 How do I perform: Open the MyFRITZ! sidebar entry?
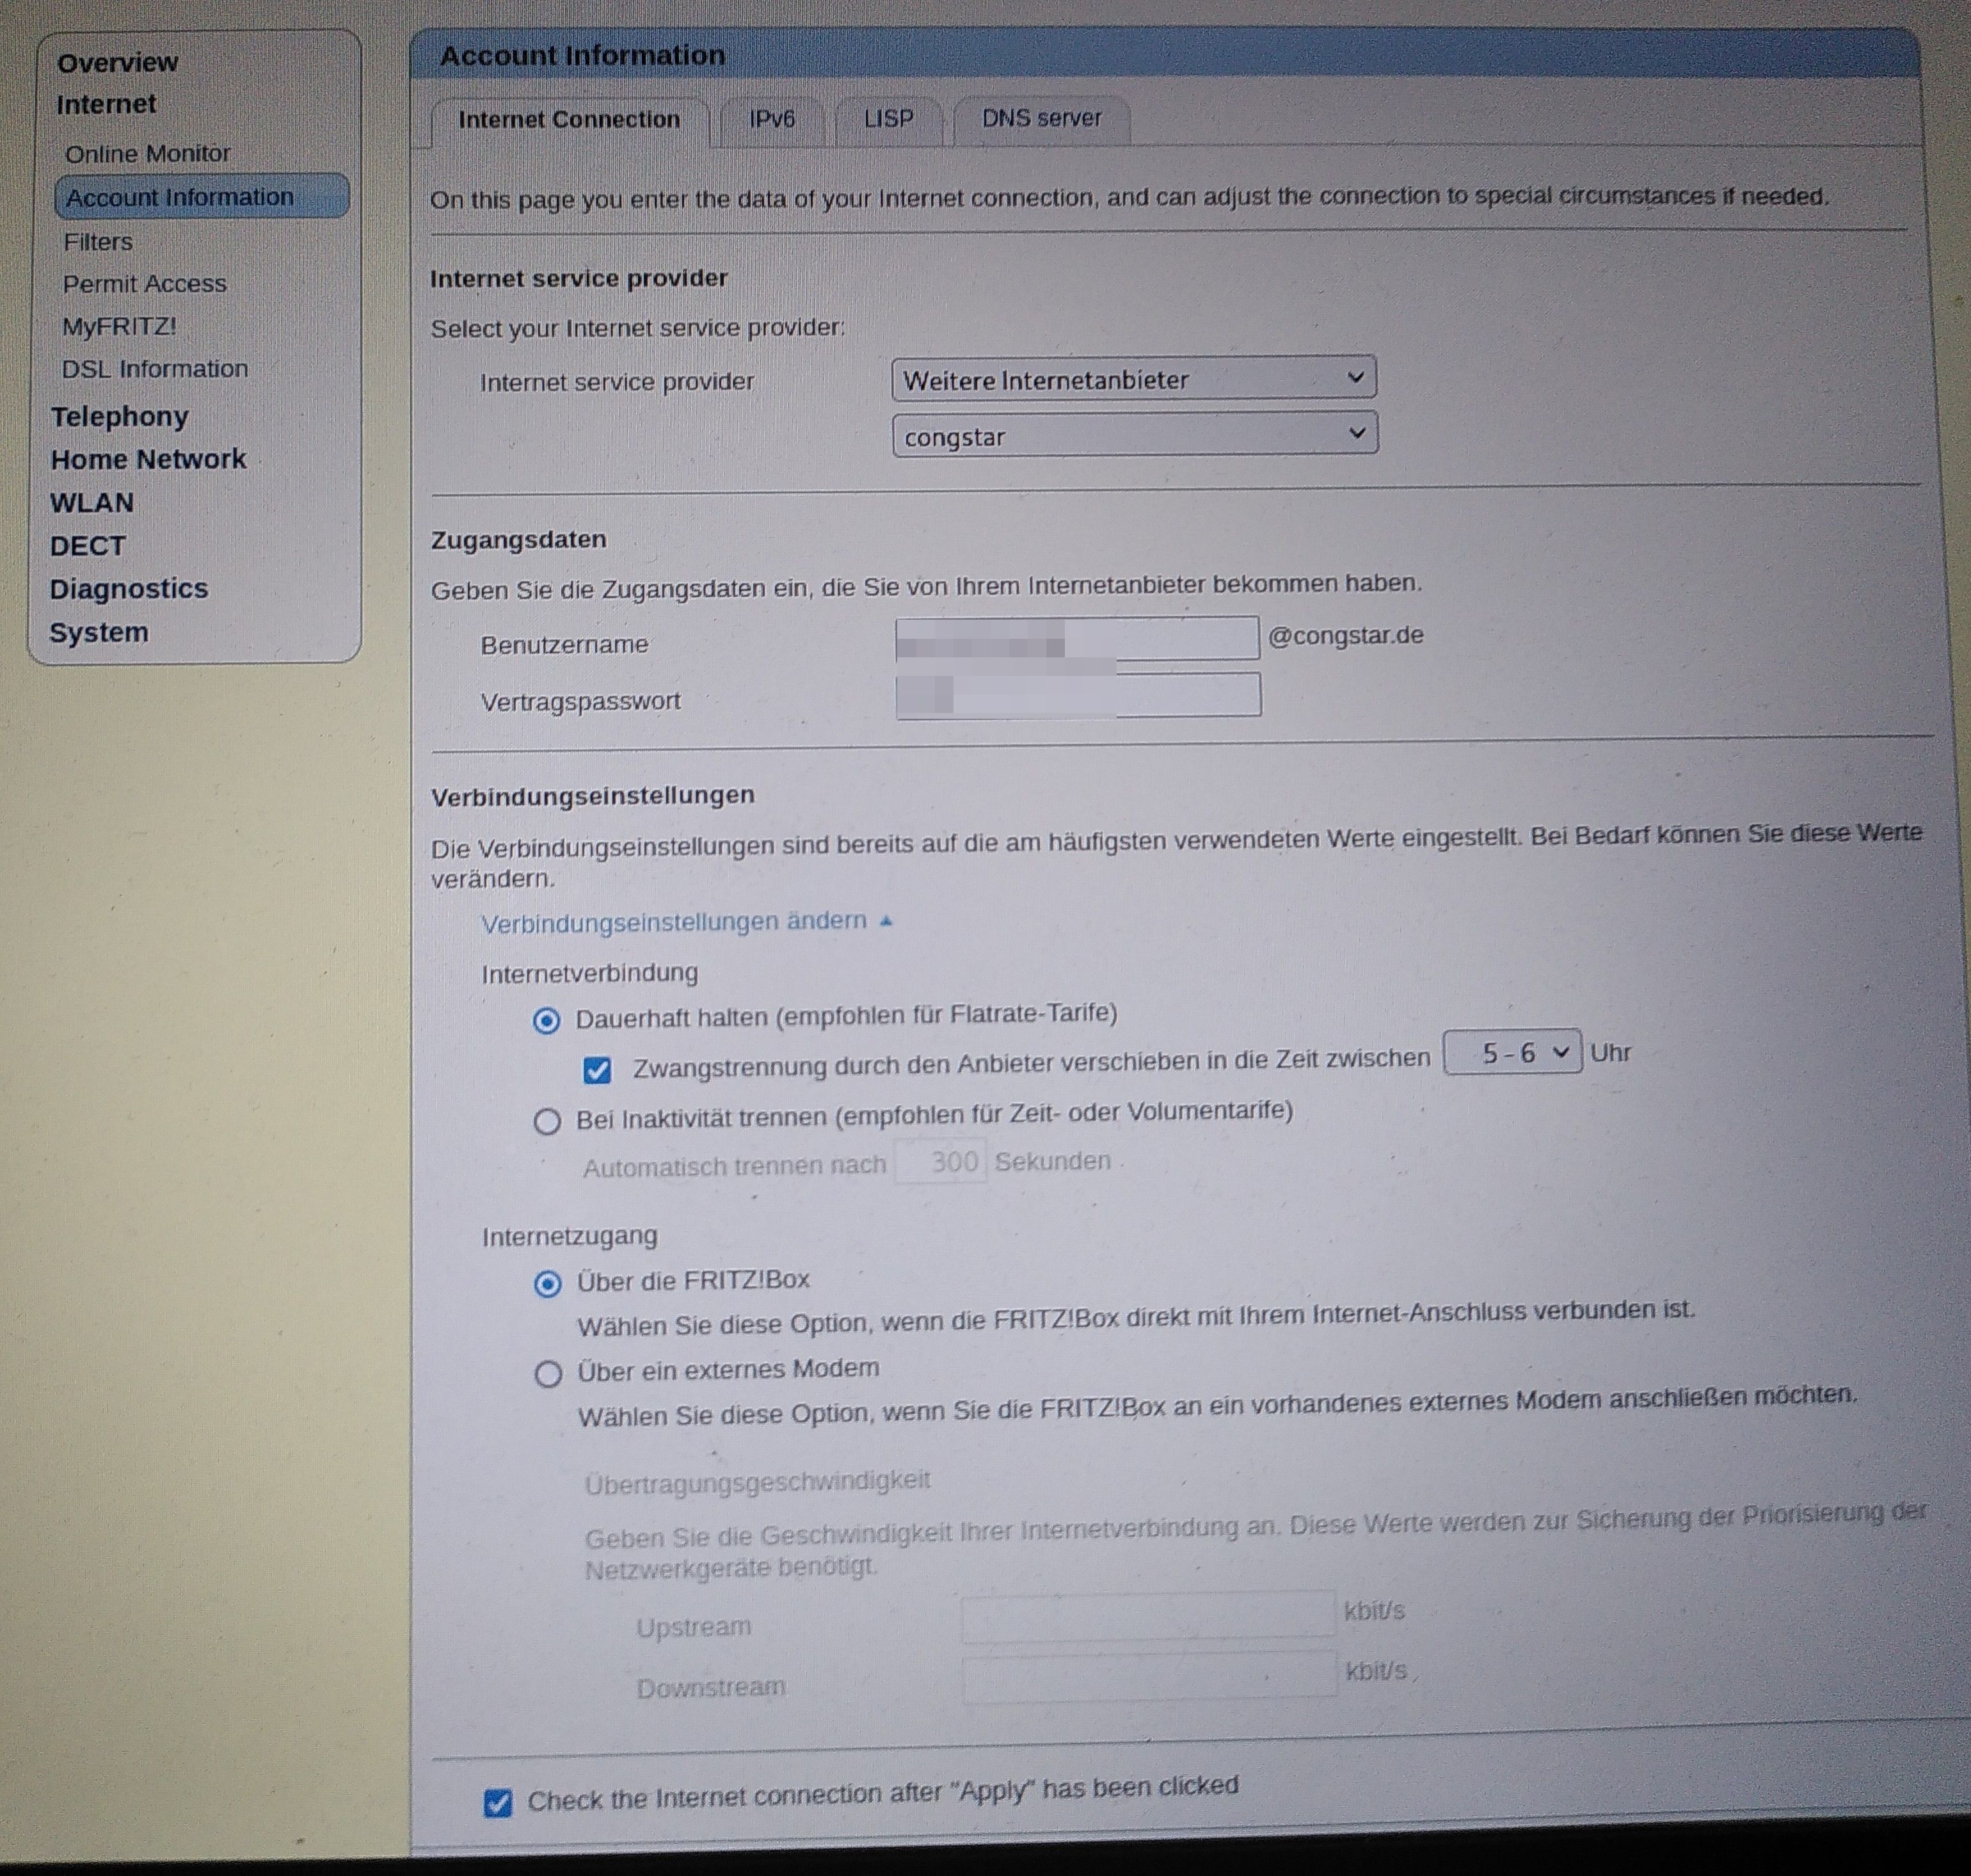tap(119, 327)
